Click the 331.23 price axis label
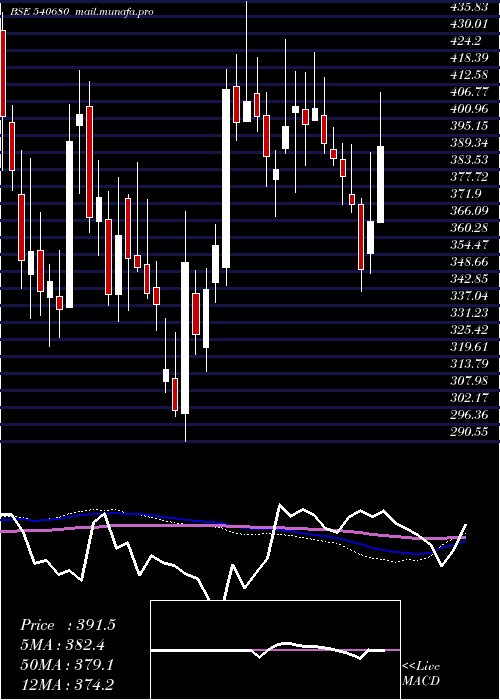This screenshot has width=500, height=700. coord(468,312)
